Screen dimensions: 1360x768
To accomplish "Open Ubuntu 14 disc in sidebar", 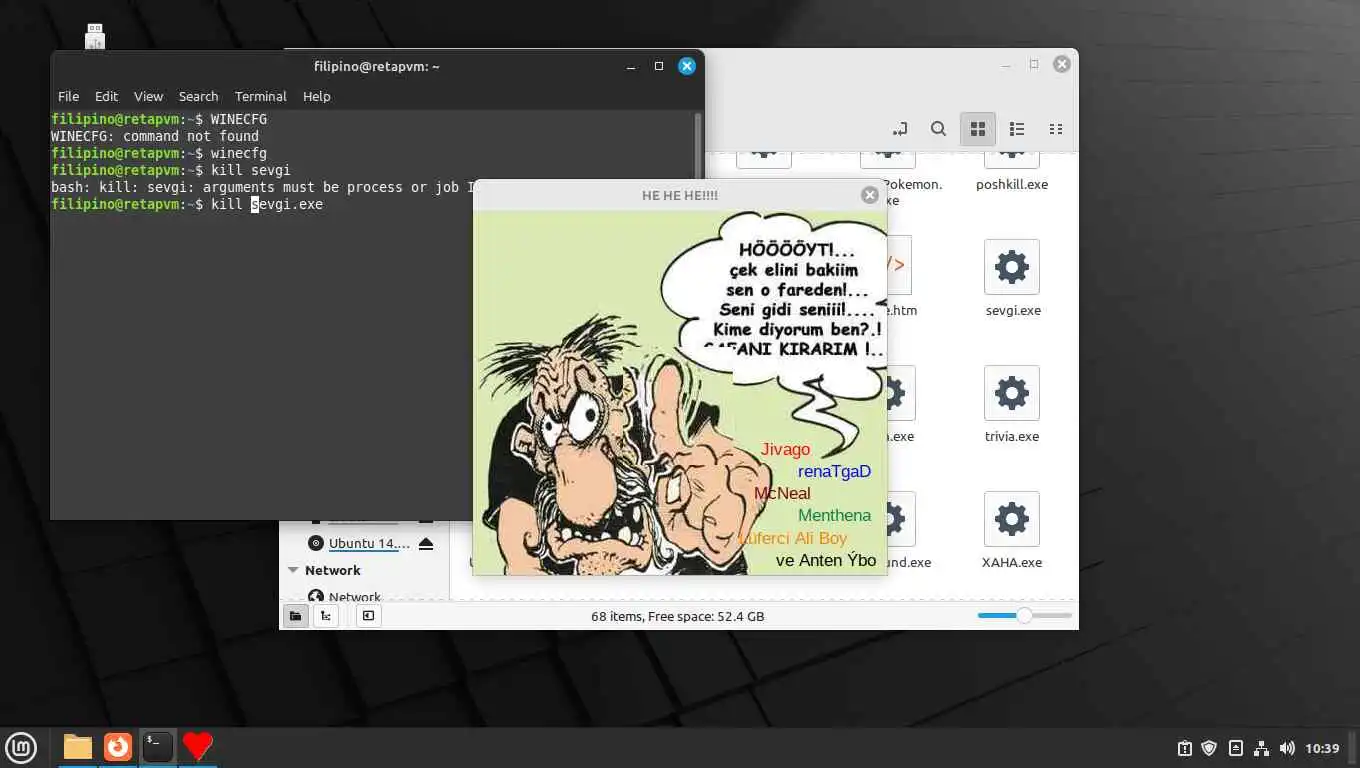I will click(369, 544).
